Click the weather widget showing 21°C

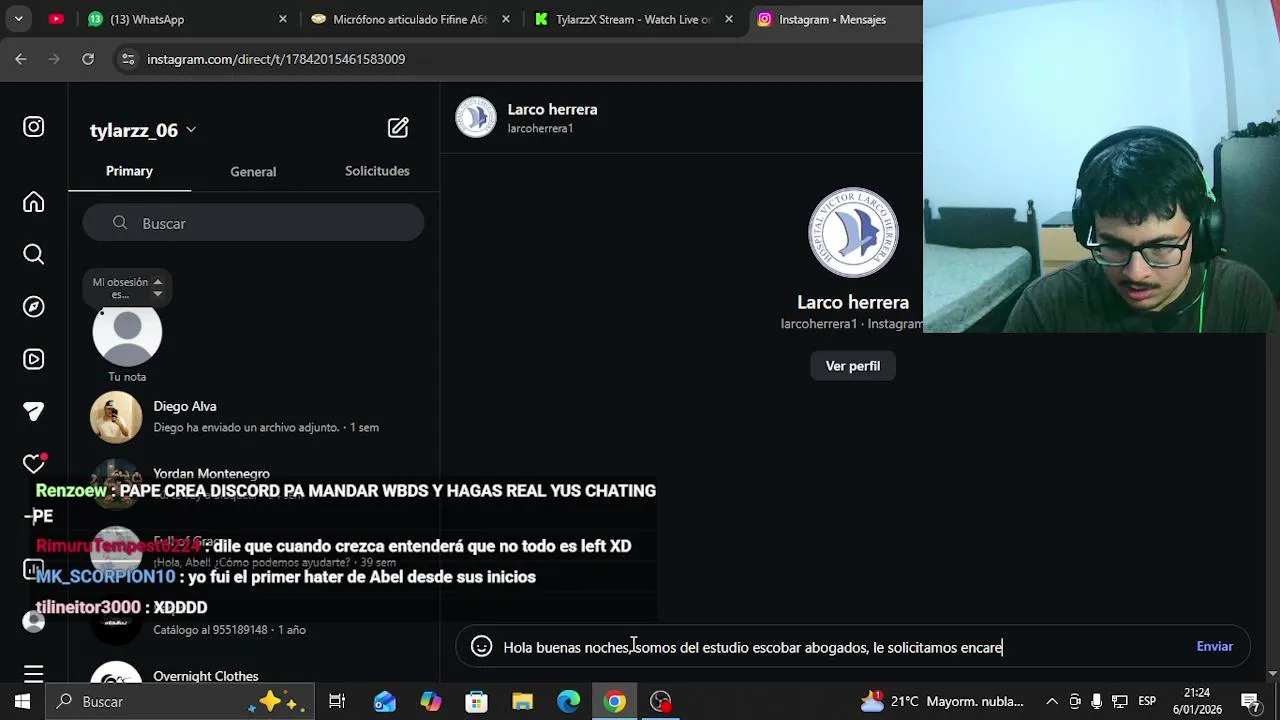(x=942, y=701)
